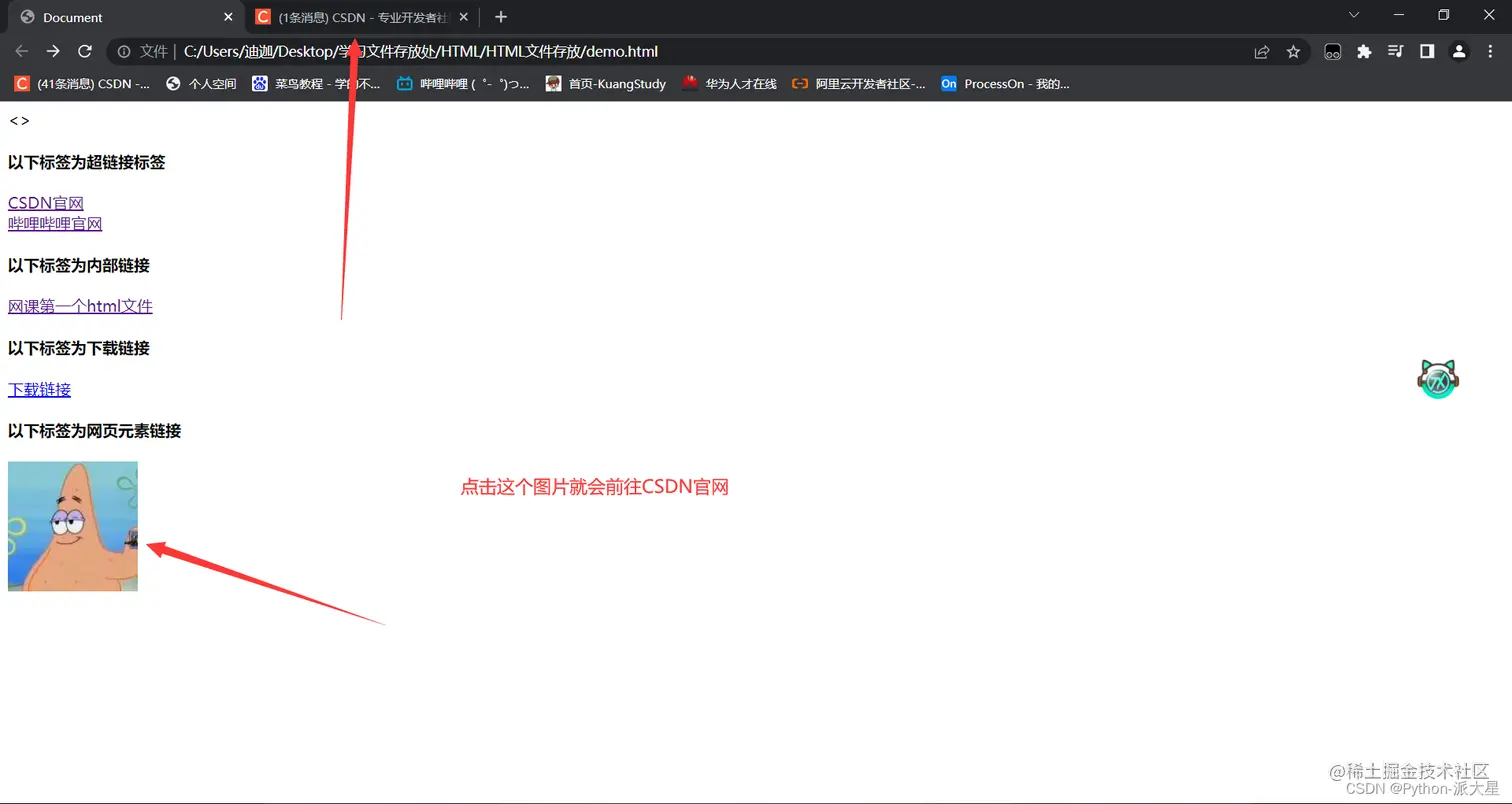Viewport: 1512px width, 804px height.
Task: Close the Document tab
Action: pyautogui.click(x=228, y=17)
